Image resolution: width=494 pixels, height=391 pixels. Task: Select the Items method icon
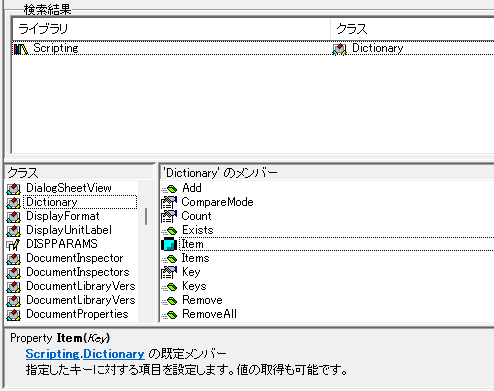click(169, 259)
